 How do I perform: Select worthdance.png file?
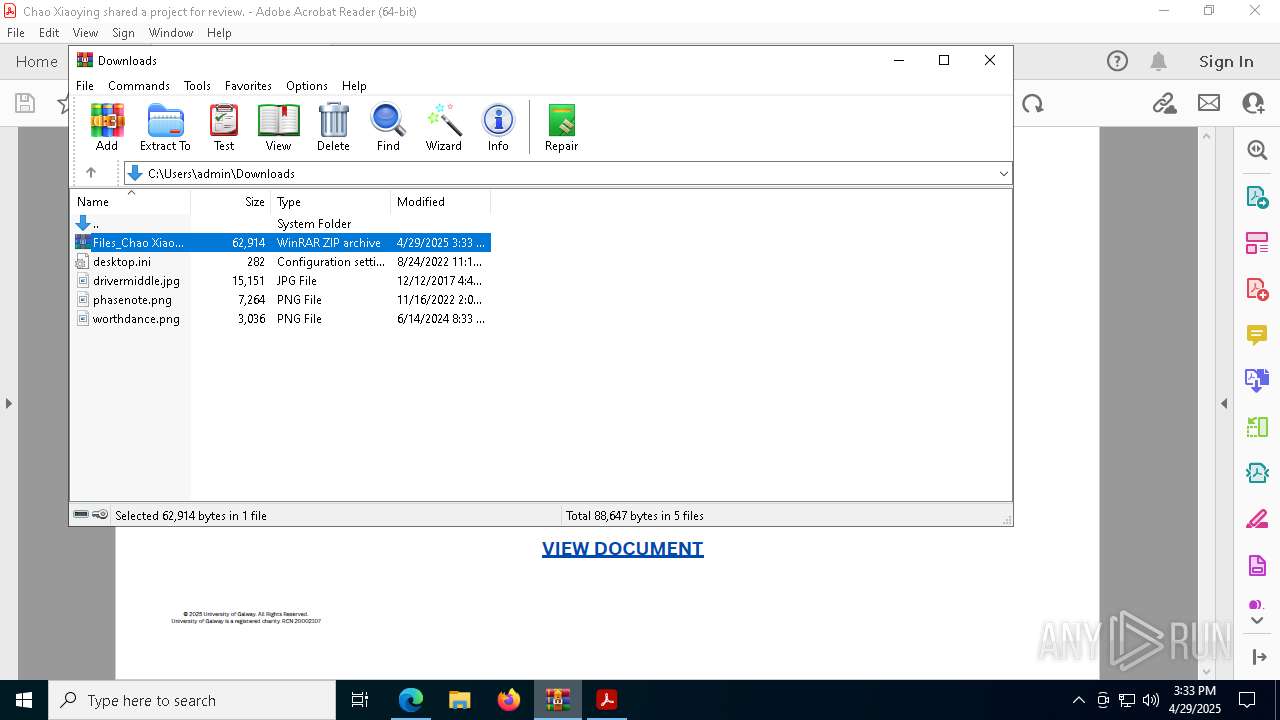[x=281, y=319]
